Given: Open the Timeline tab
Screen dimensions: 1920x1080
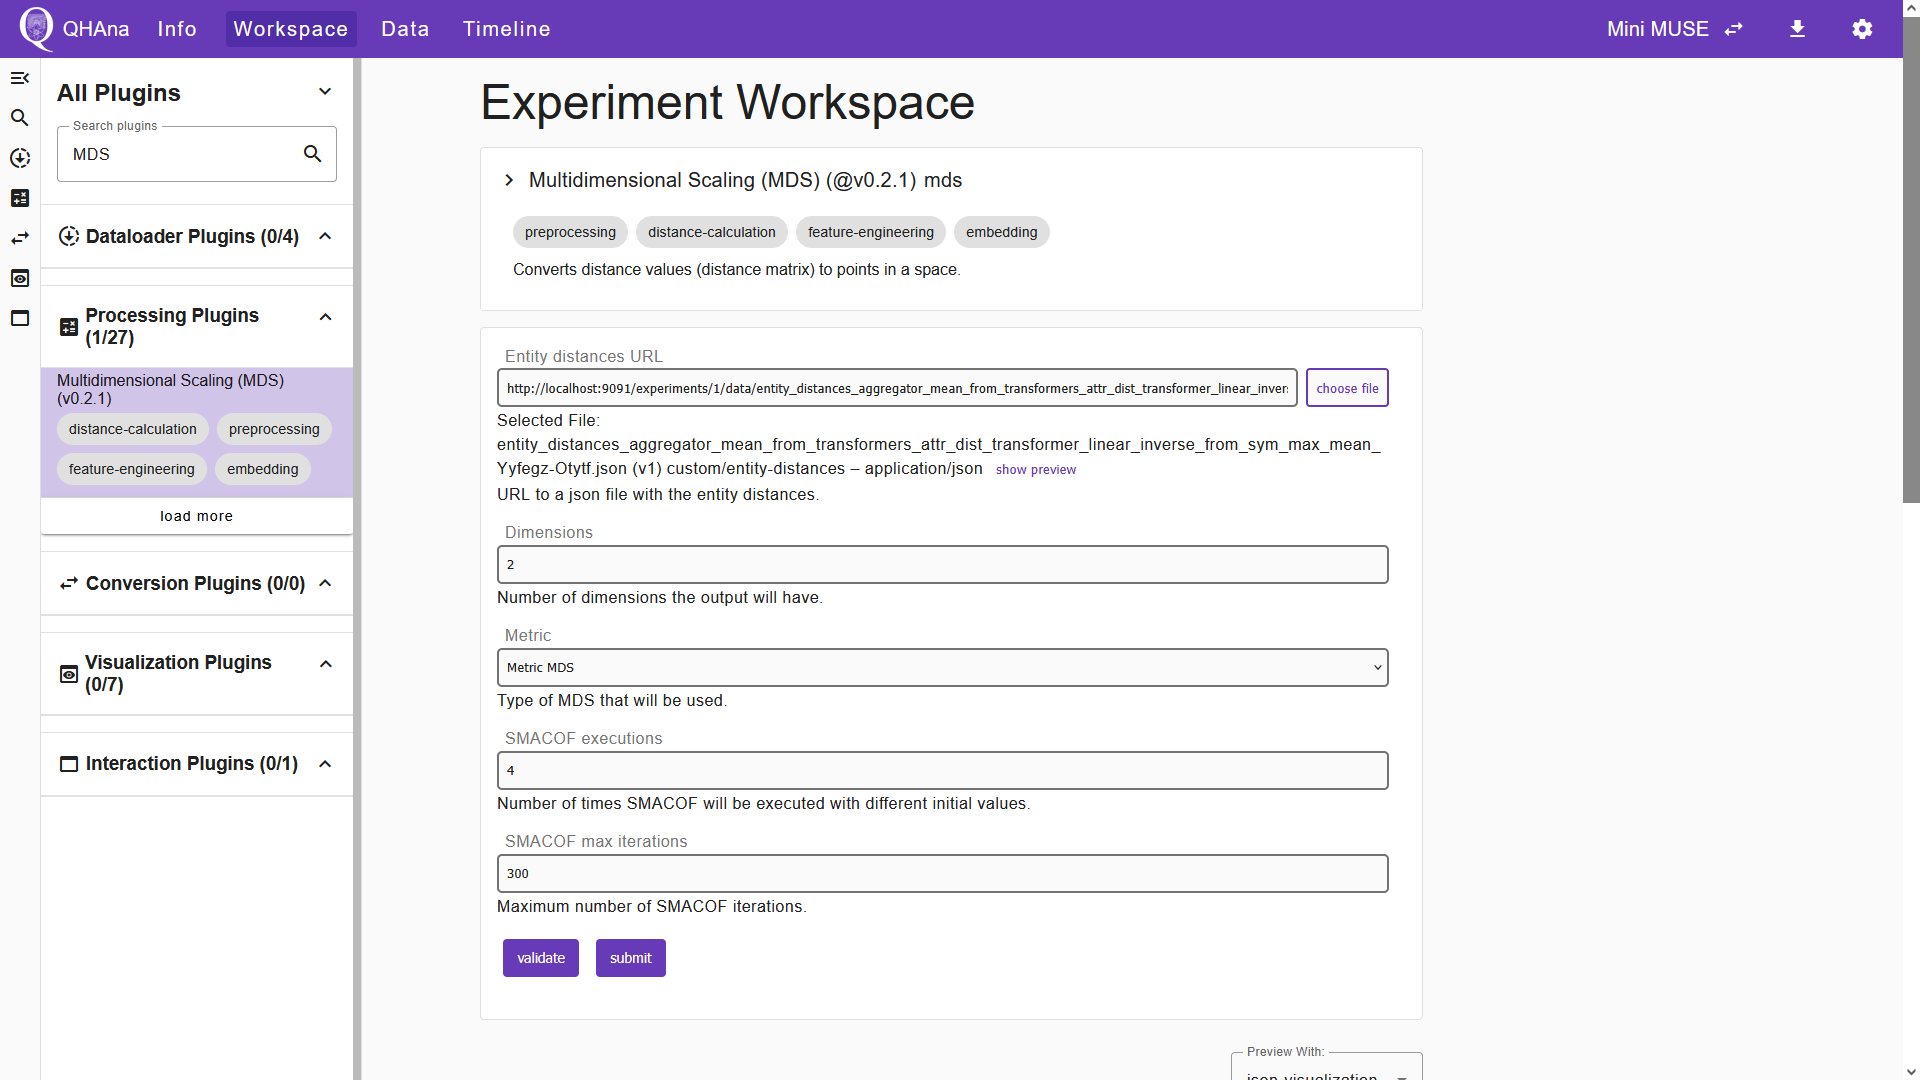Looking at the screenshot, I should pos(506,29).
